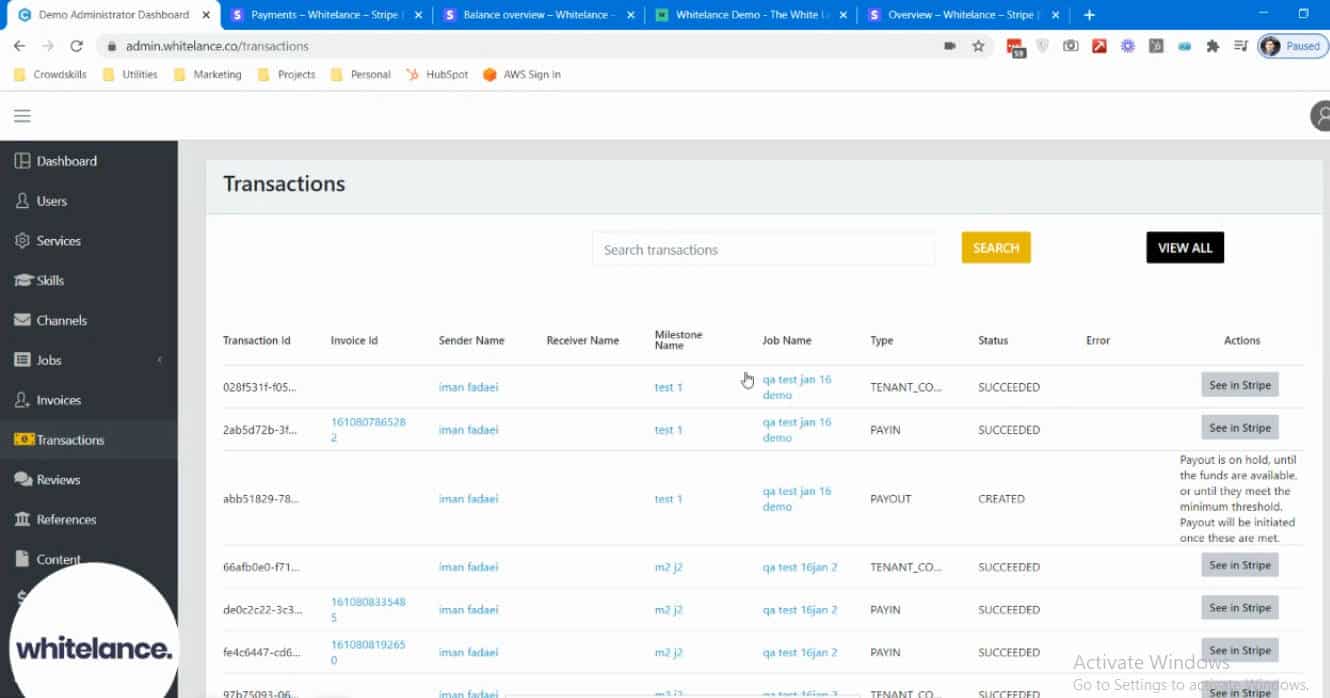Screen dimensions: 1330x698
Task: Click the Transaction Id column header
Action: pos(257,341)
